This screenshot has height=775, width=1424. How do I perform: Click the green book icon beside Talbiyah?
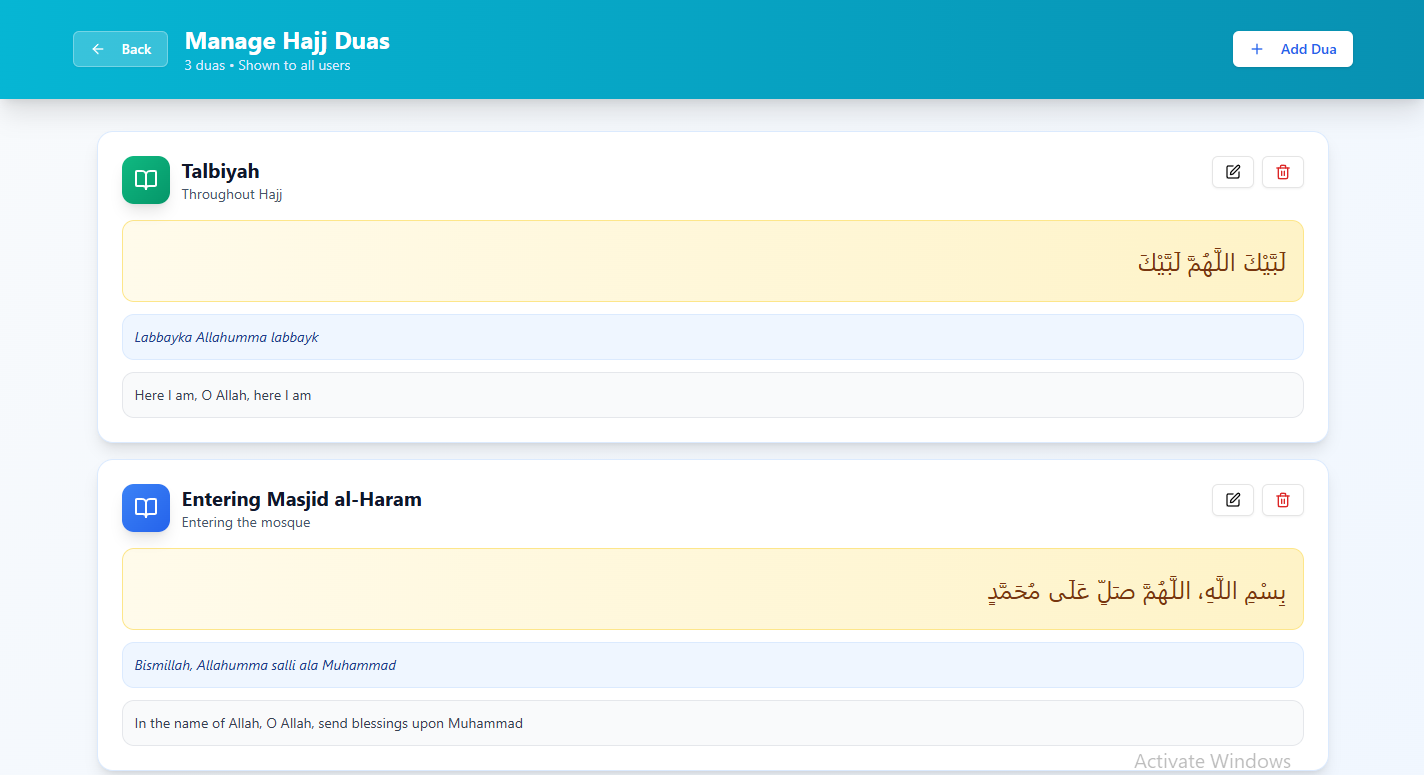point(146,180)
